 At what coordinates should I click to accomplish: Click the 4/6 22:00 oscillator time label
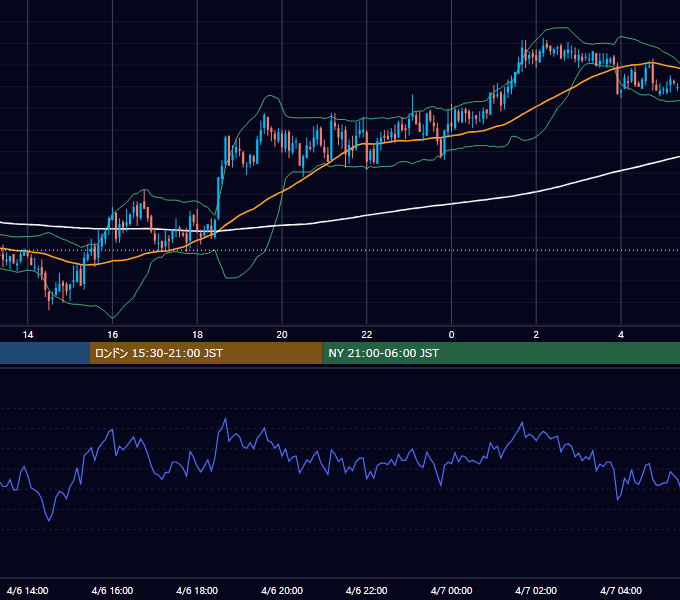pyautogui.click(x=367, y=590)
